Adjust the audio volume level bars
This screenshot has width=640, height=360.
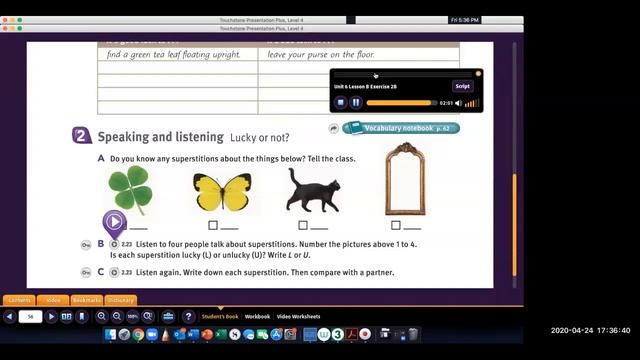[472, 103]
